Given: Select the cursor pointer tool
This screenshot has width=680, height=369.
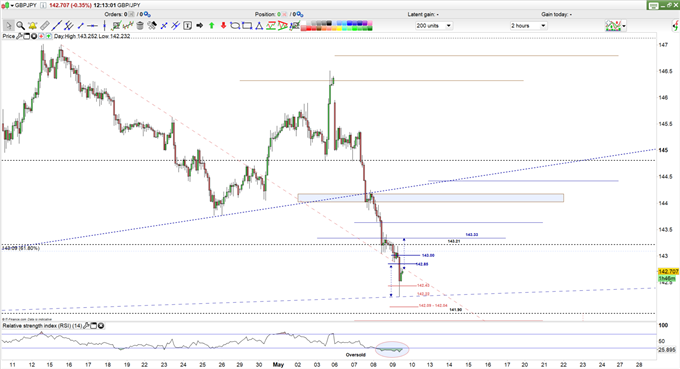Looking at the screenshot, I should (x=8, y=26).
